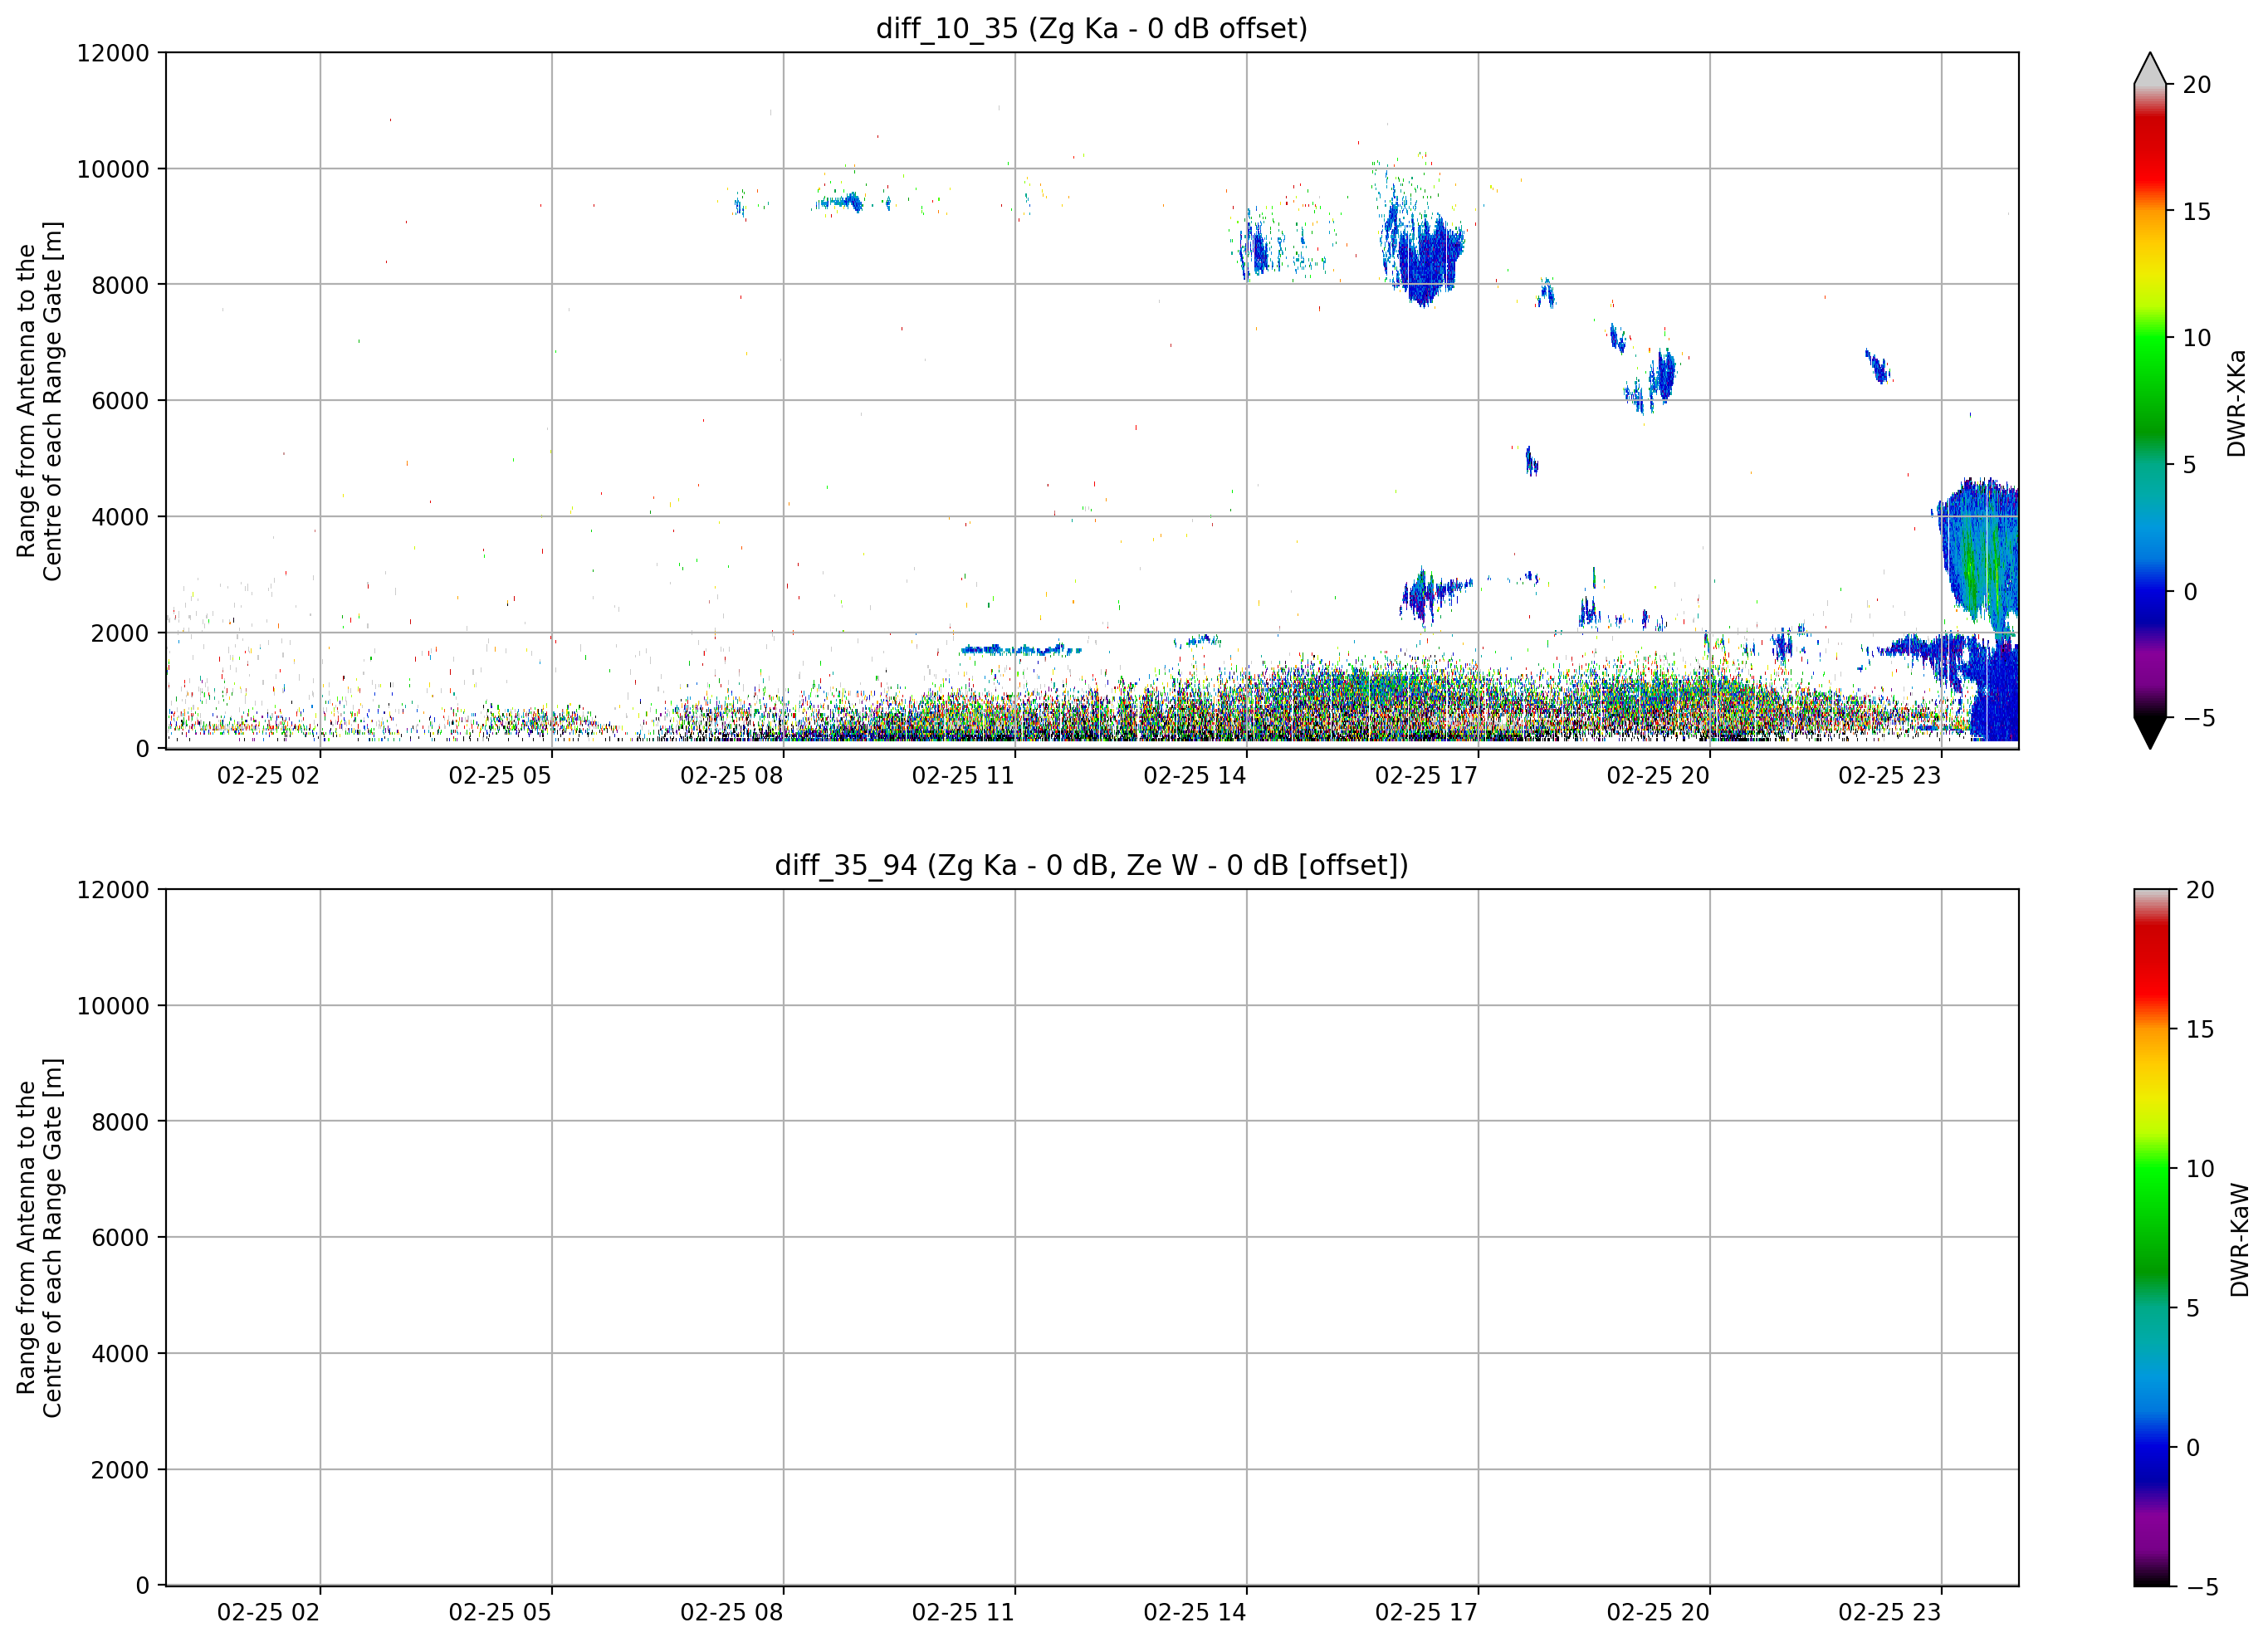This screenshot has width=2268, height=1642.
Task: Click the 10000 range tick on the top plot
Action: [113, 169]
